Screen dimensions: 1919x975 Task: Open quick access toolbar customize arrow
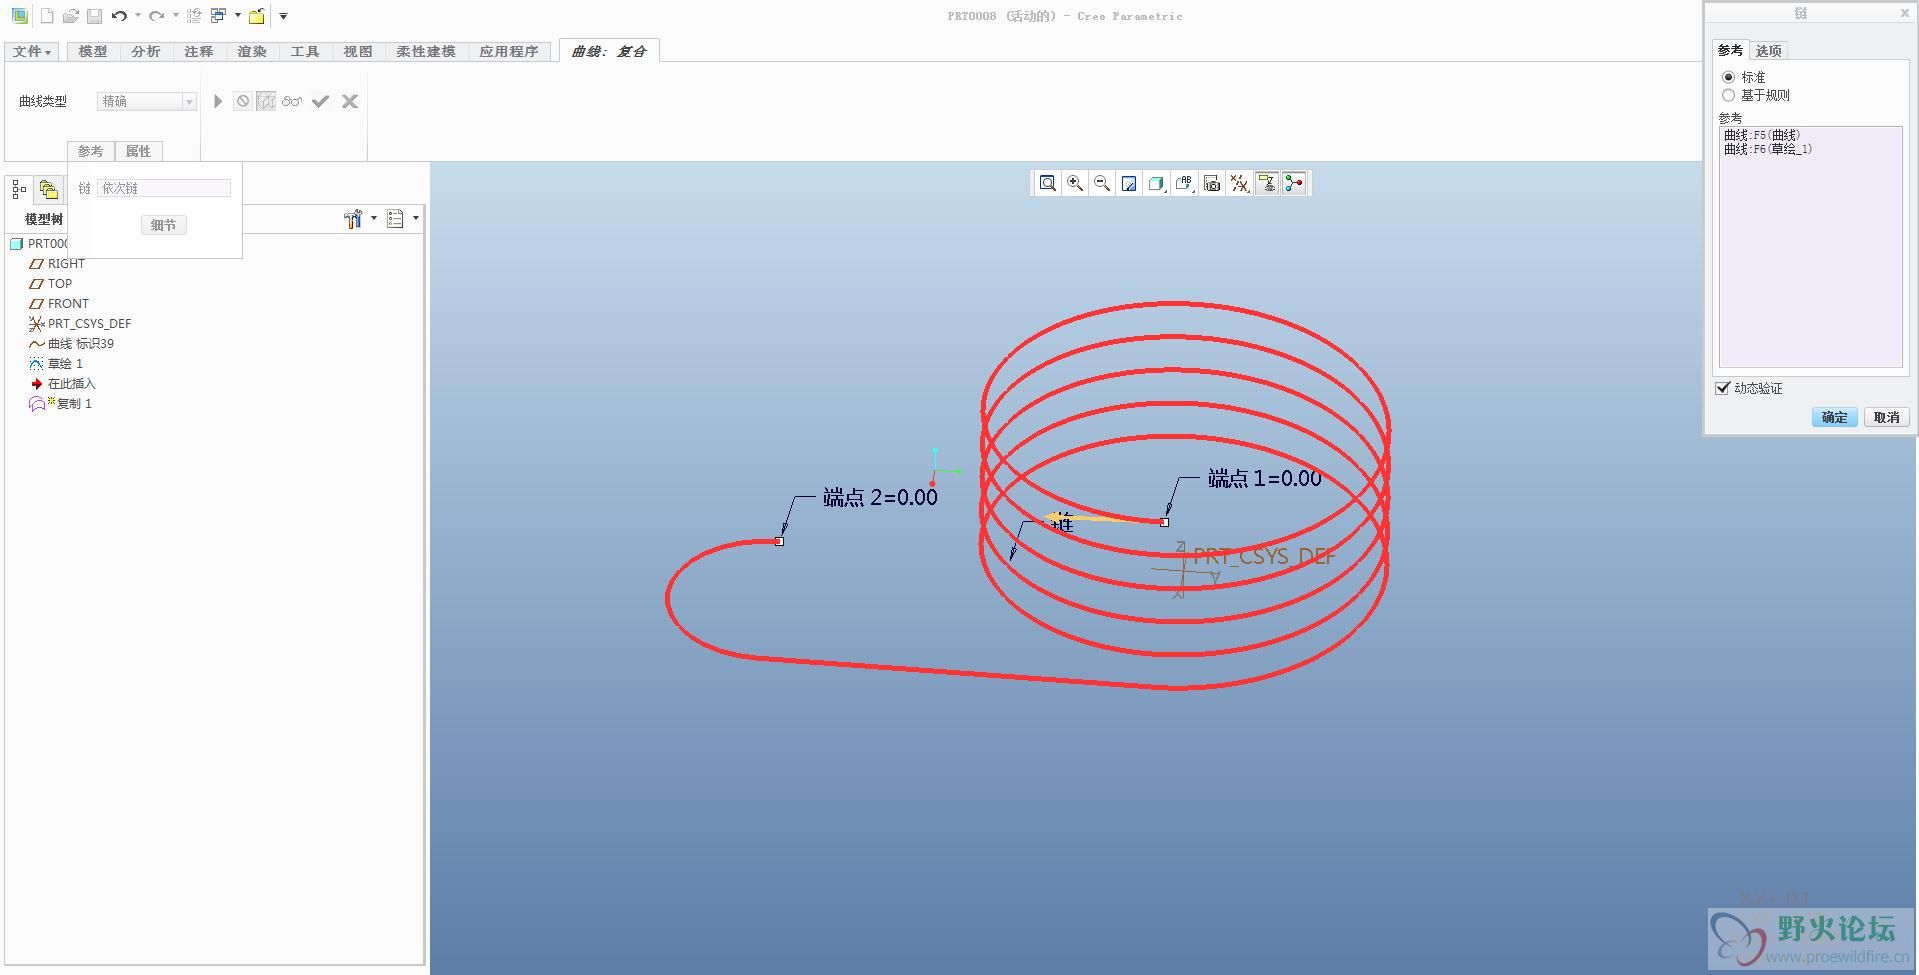283,16
